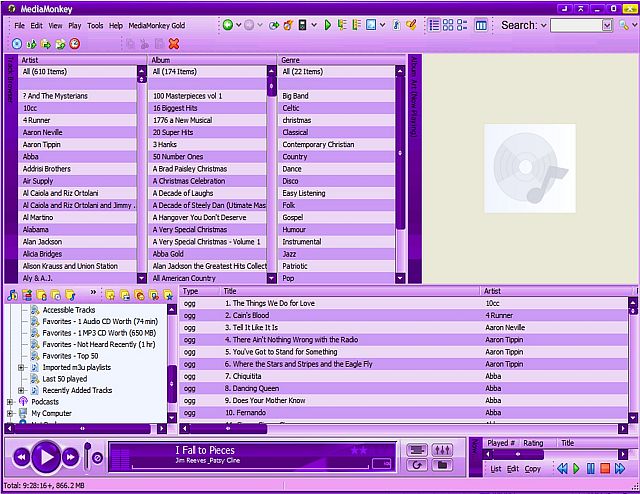The height and width of the screenshot is (494, 640).
Task: Click the folder button in player panel
Action: [x=442, y=465]
